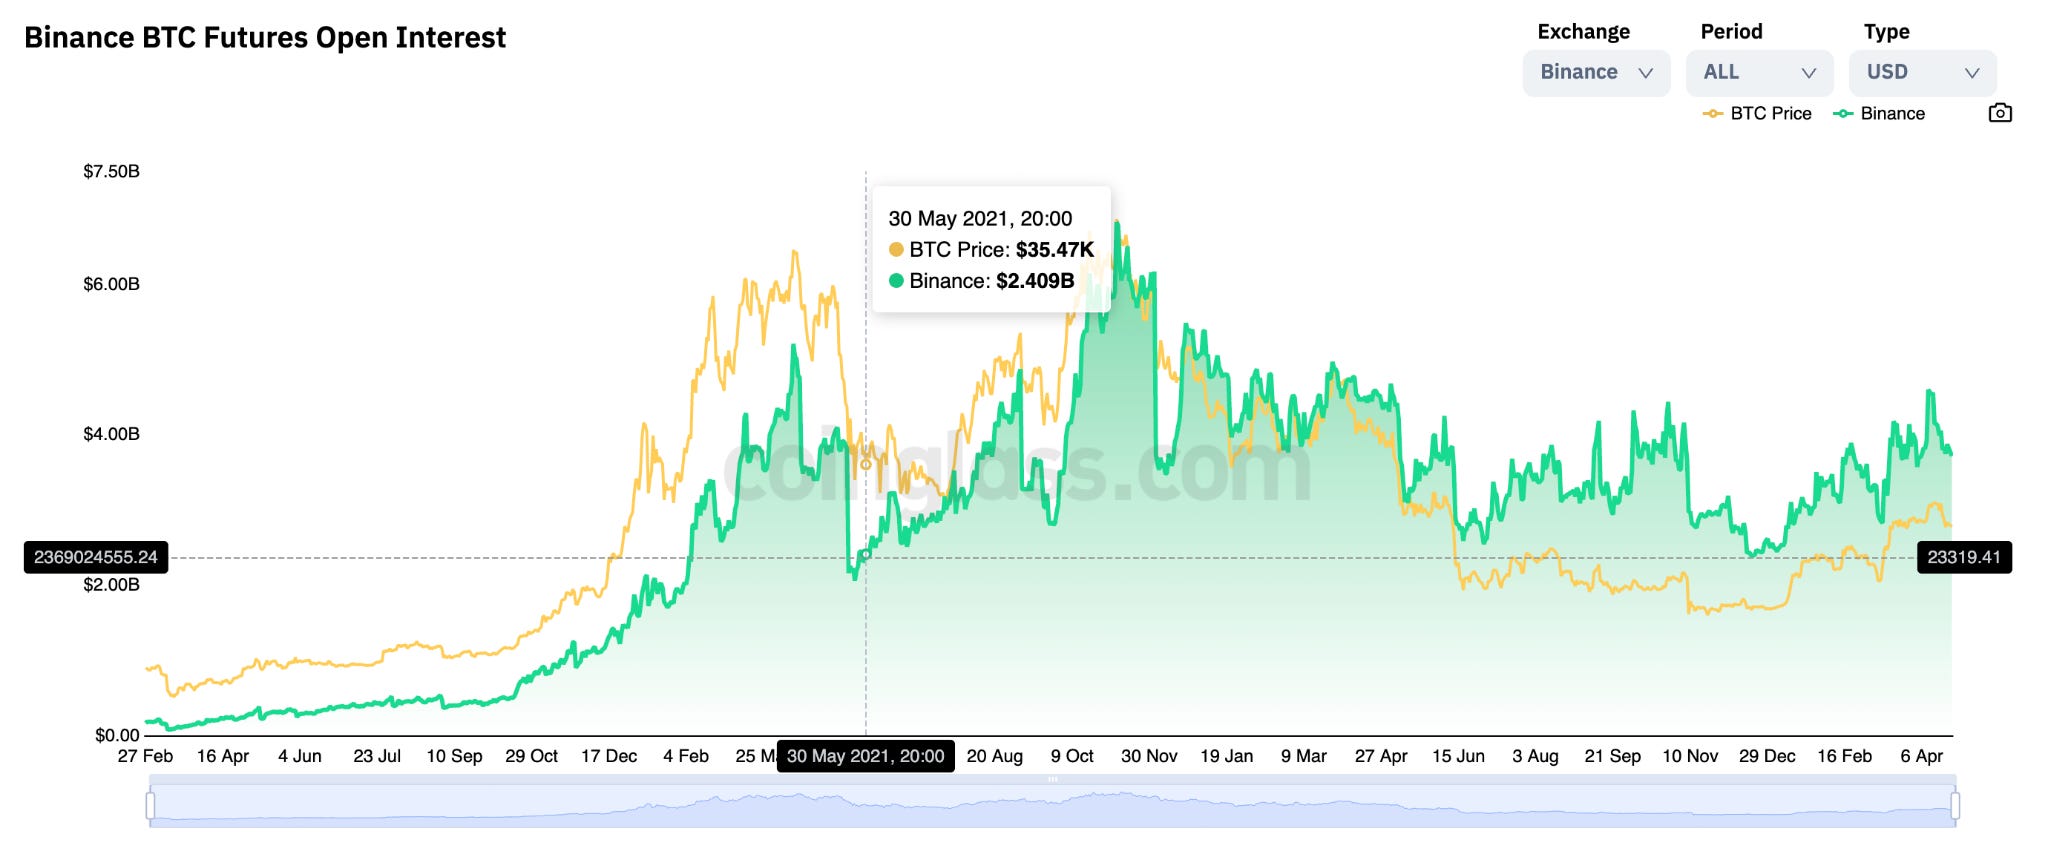Download chart image via camera icon
Image resolution: width=2048 pixels, height=855 pixels.
[2000, 113]
